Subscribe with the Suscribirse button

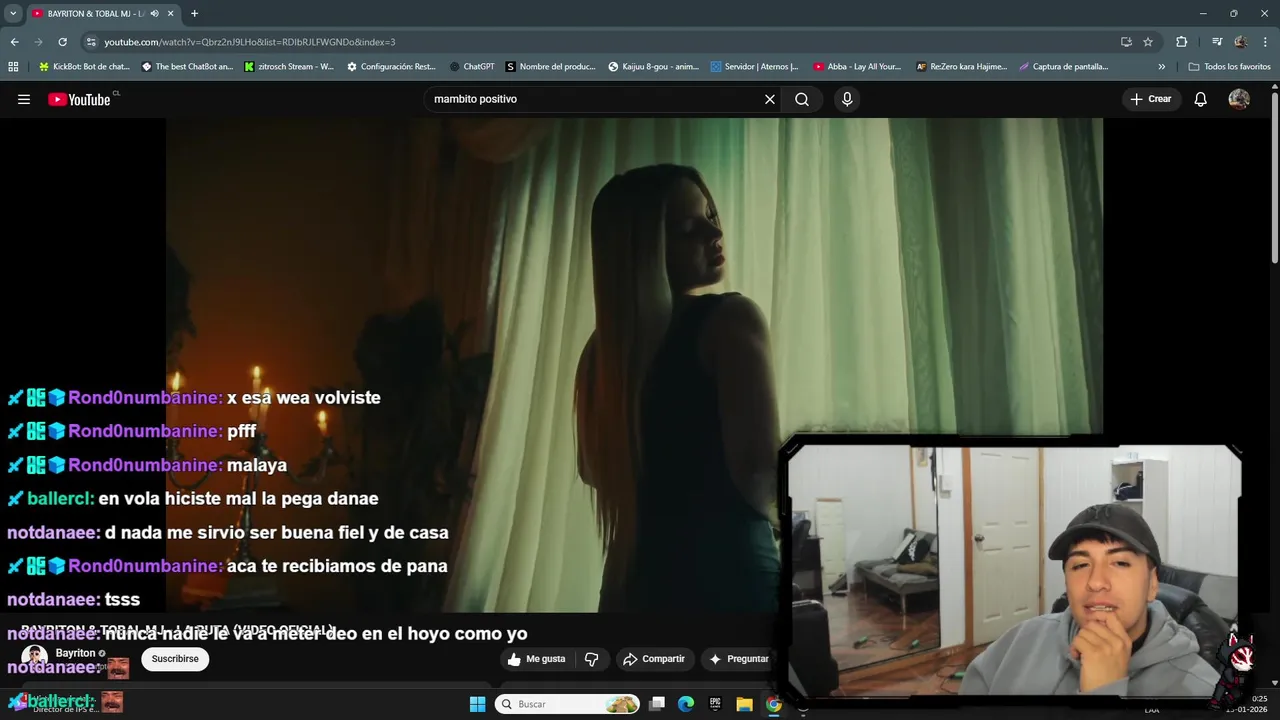(175, 659)
